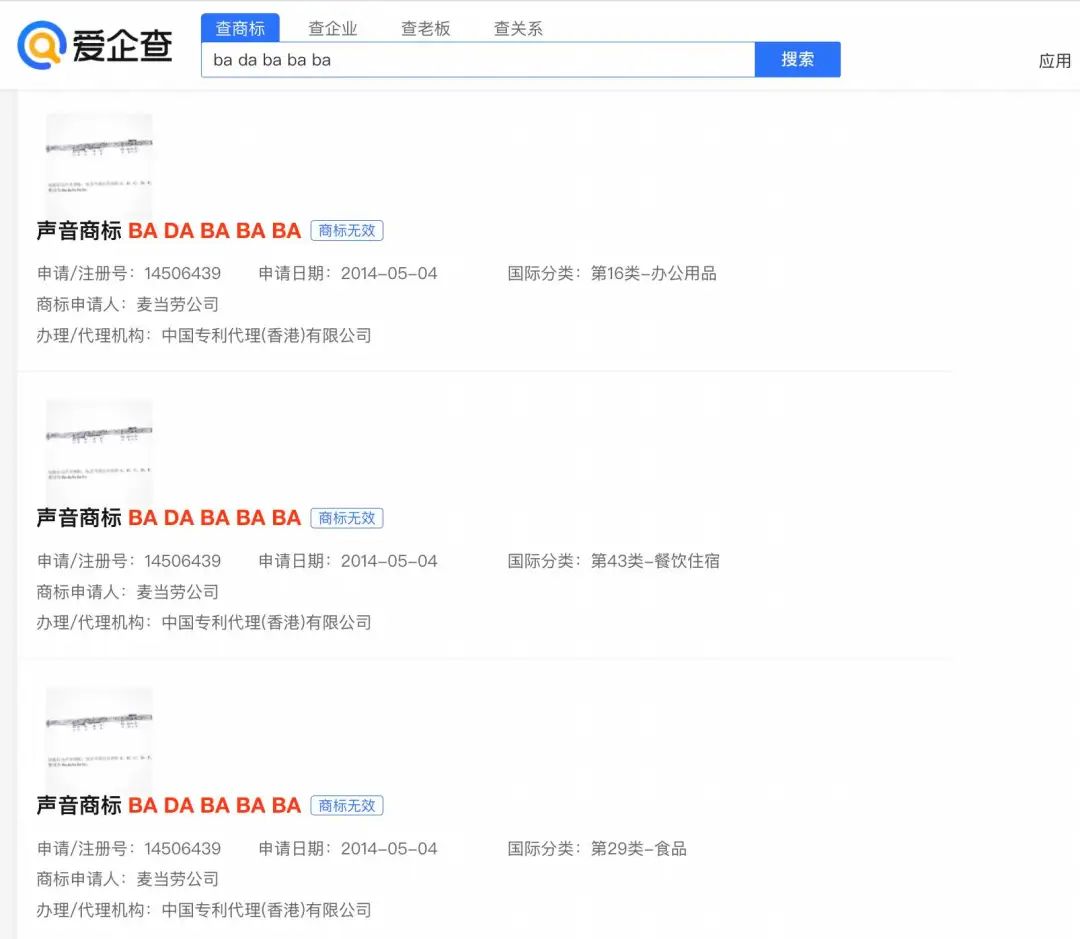The width and height of the screenshot is (1080, 939).
Task: Click the class text 第43类-餐饮住宿
Action: click(655, 560)
